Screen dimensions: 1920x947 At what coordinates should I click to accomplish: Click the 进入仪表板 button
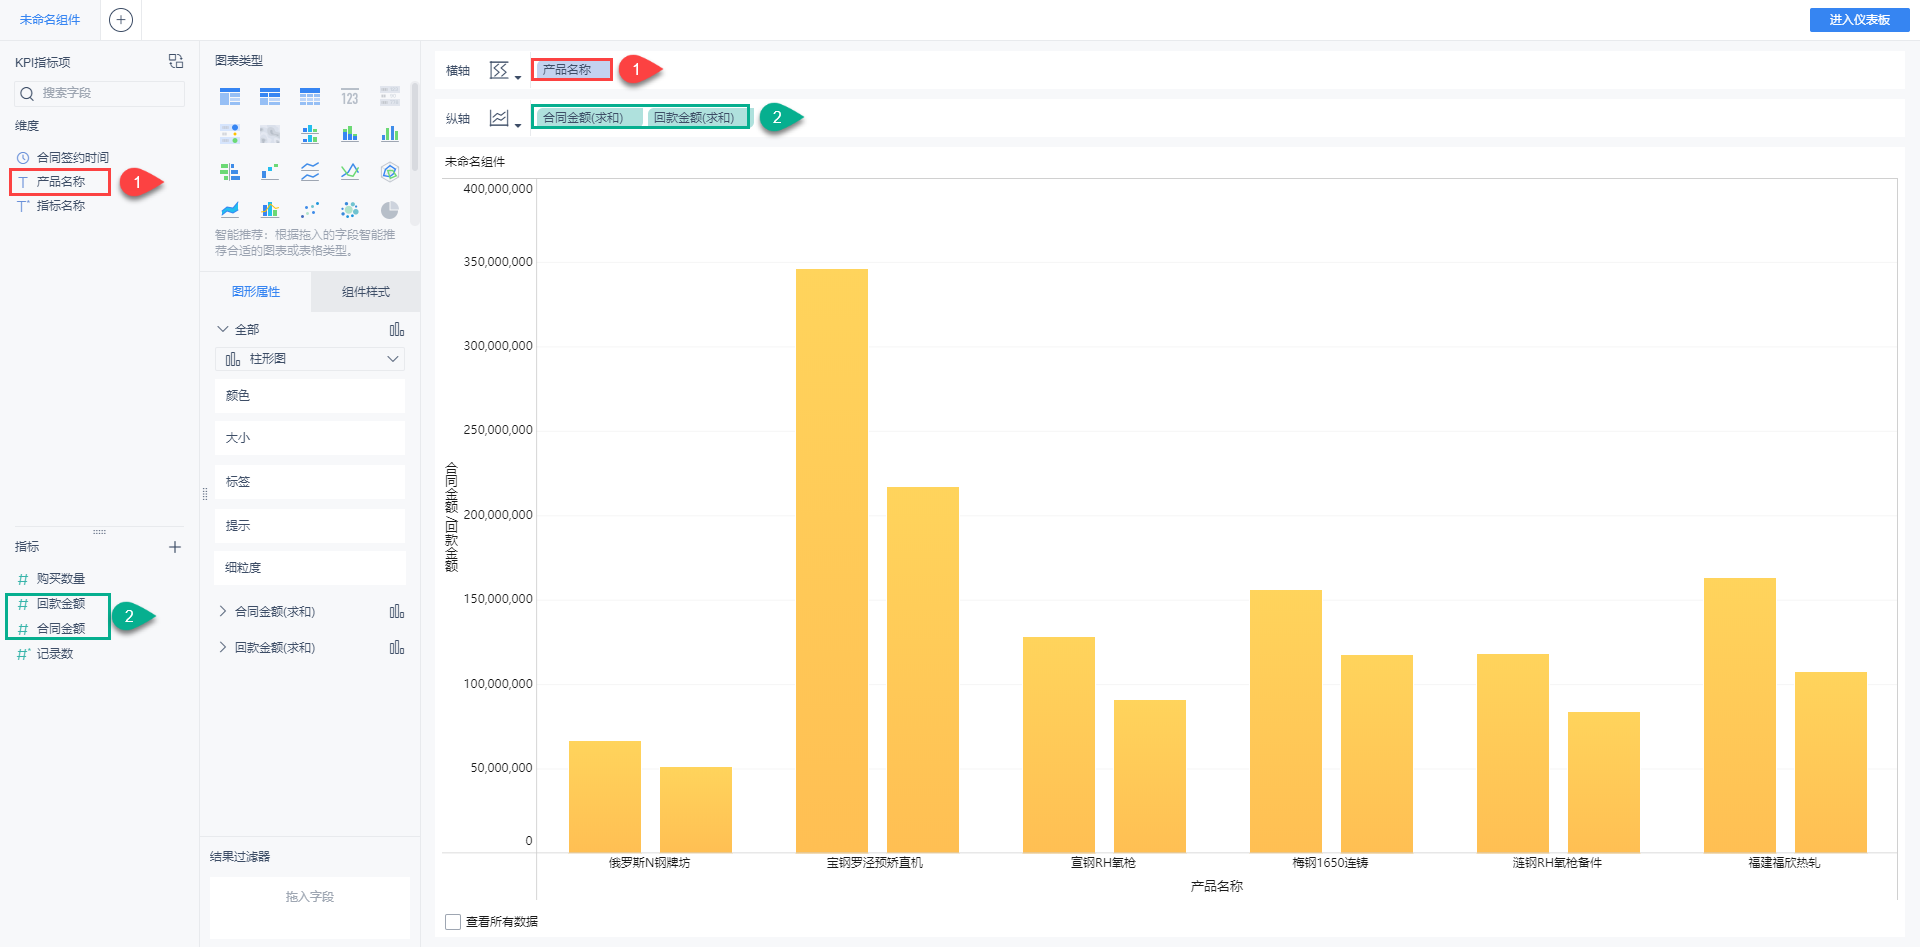(1859, 20)
